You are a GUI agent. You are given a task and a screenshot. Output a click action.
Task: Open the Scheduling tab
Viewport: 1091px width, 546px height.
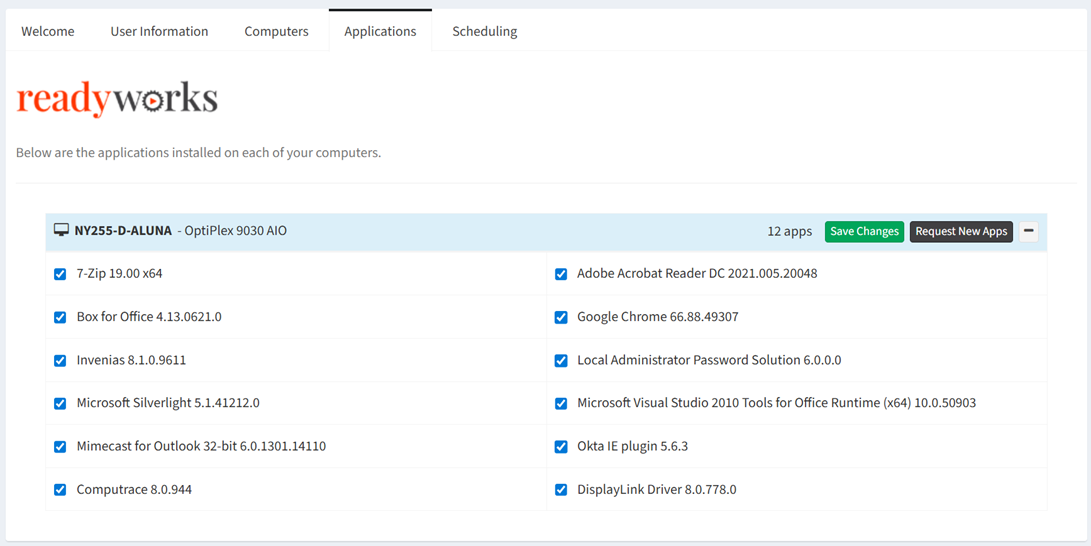click(x=485, y=31)
